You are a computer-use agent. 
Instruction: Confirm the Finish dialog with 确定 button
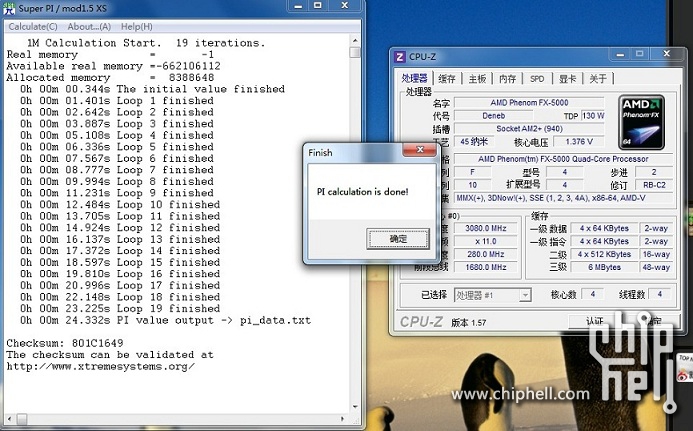coord(398,239)
